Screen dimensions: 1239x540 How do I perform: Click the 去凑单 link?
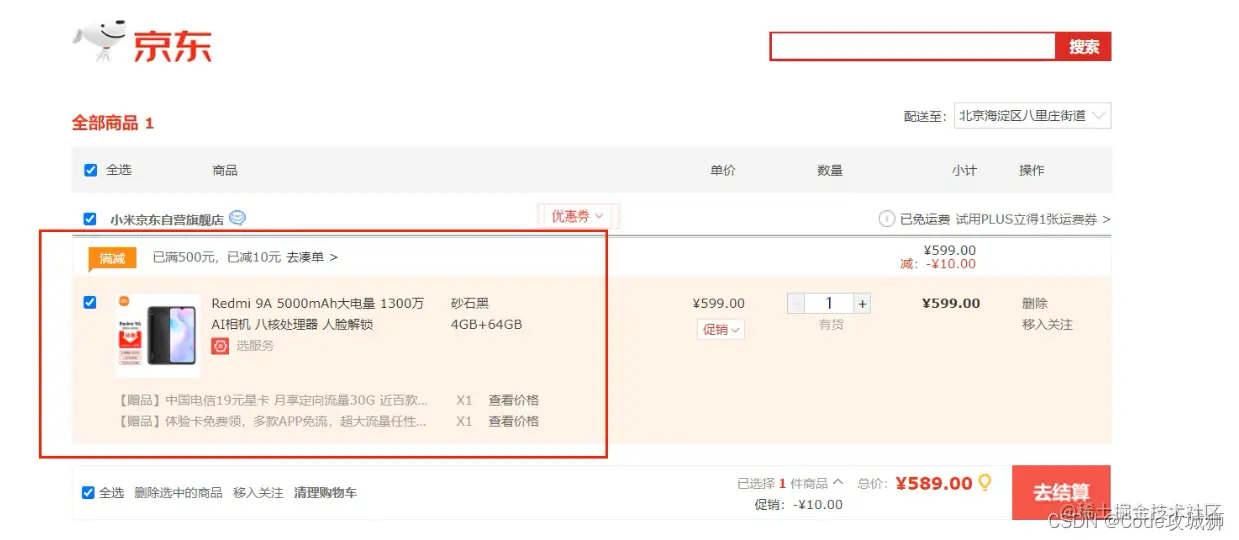tap(312, 257)
